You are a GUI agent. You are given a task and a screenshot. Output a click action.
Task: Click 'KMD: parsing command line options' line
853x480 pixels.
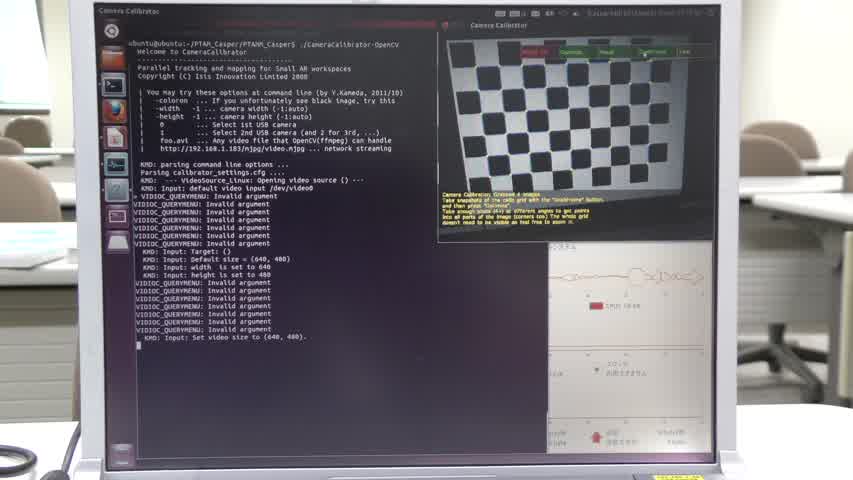click(x=214, y=164)
